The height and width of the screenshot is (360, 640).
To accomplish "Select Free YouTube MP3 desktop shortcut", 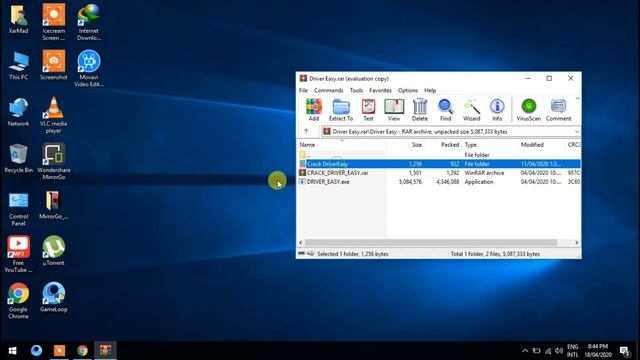I will coord(18,254).
